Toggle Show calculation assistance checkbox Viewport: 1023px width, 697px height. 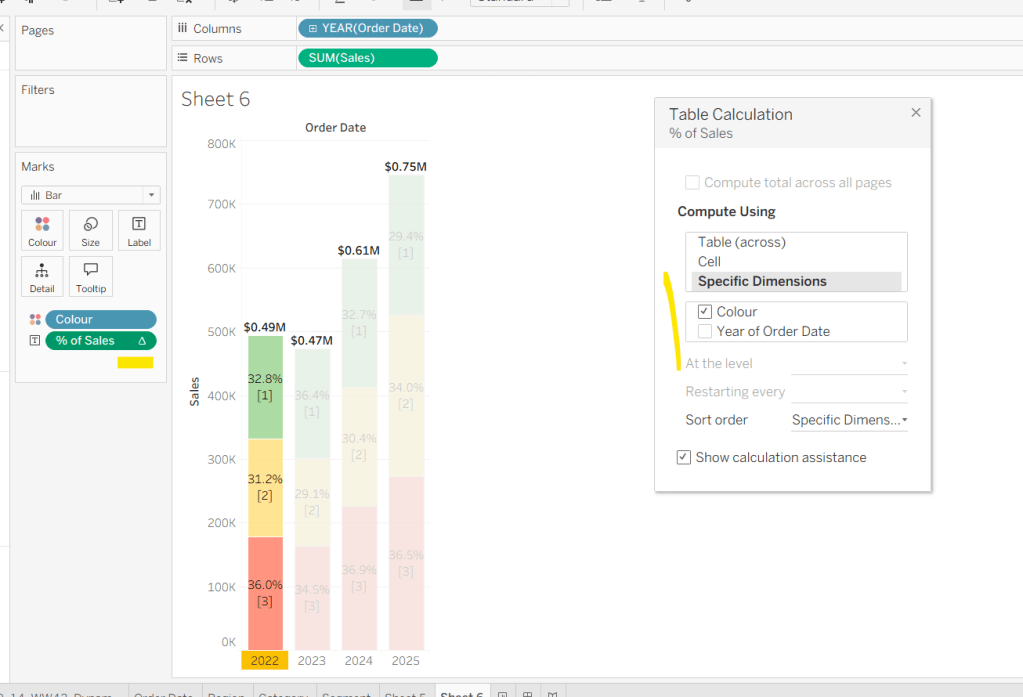(683, 457)
